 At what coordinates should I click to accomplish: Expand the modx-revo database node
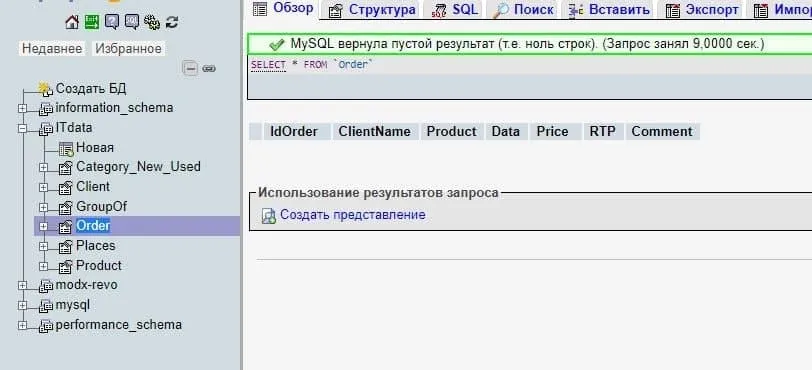tap(22, 286)
